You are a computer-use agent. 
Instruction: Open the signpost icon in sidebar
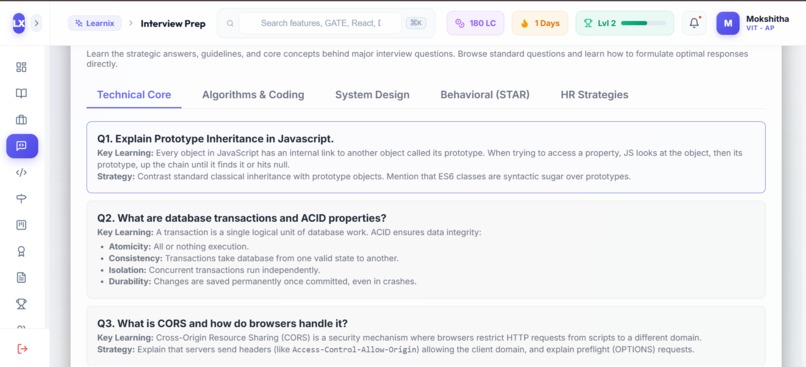pyautogui.click(x=21, y=199)
